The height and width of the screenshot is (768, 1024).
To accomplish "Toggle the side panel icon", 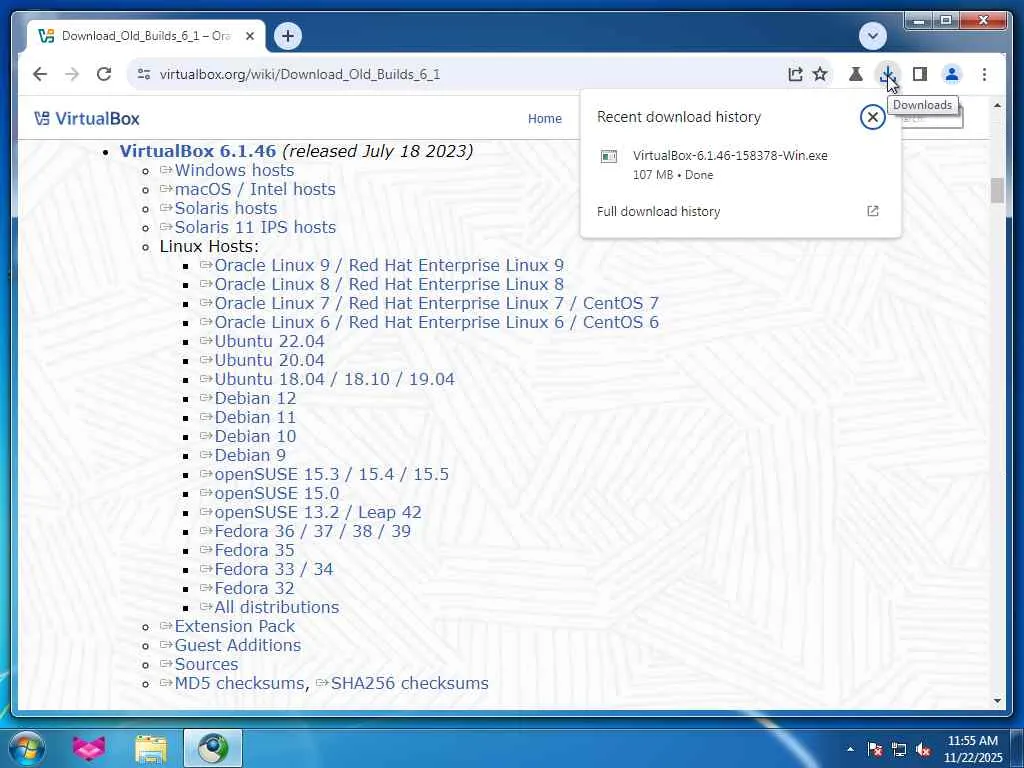I will [920, 74].
